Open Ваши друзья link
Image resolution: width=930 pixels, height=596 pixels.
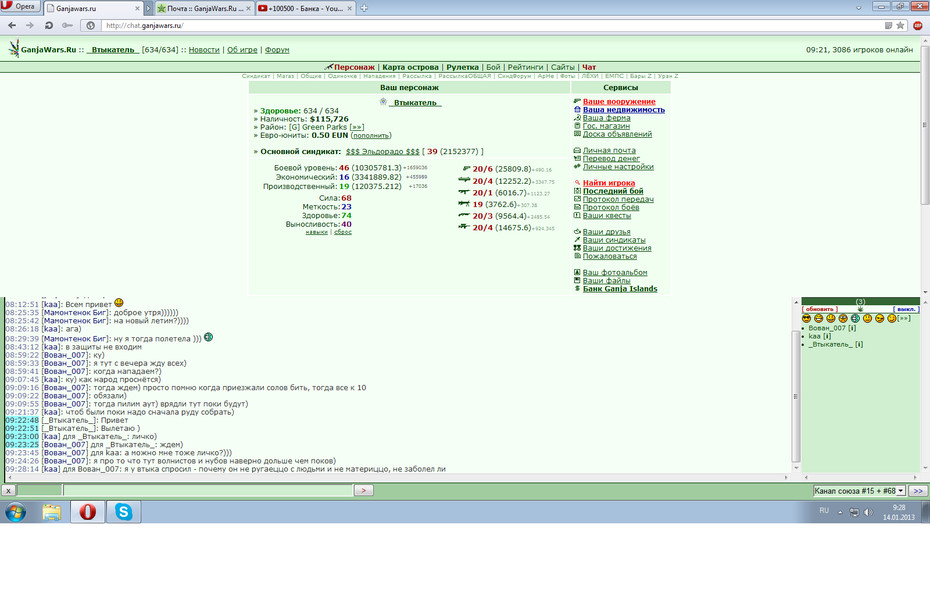(x=606, y=232)
